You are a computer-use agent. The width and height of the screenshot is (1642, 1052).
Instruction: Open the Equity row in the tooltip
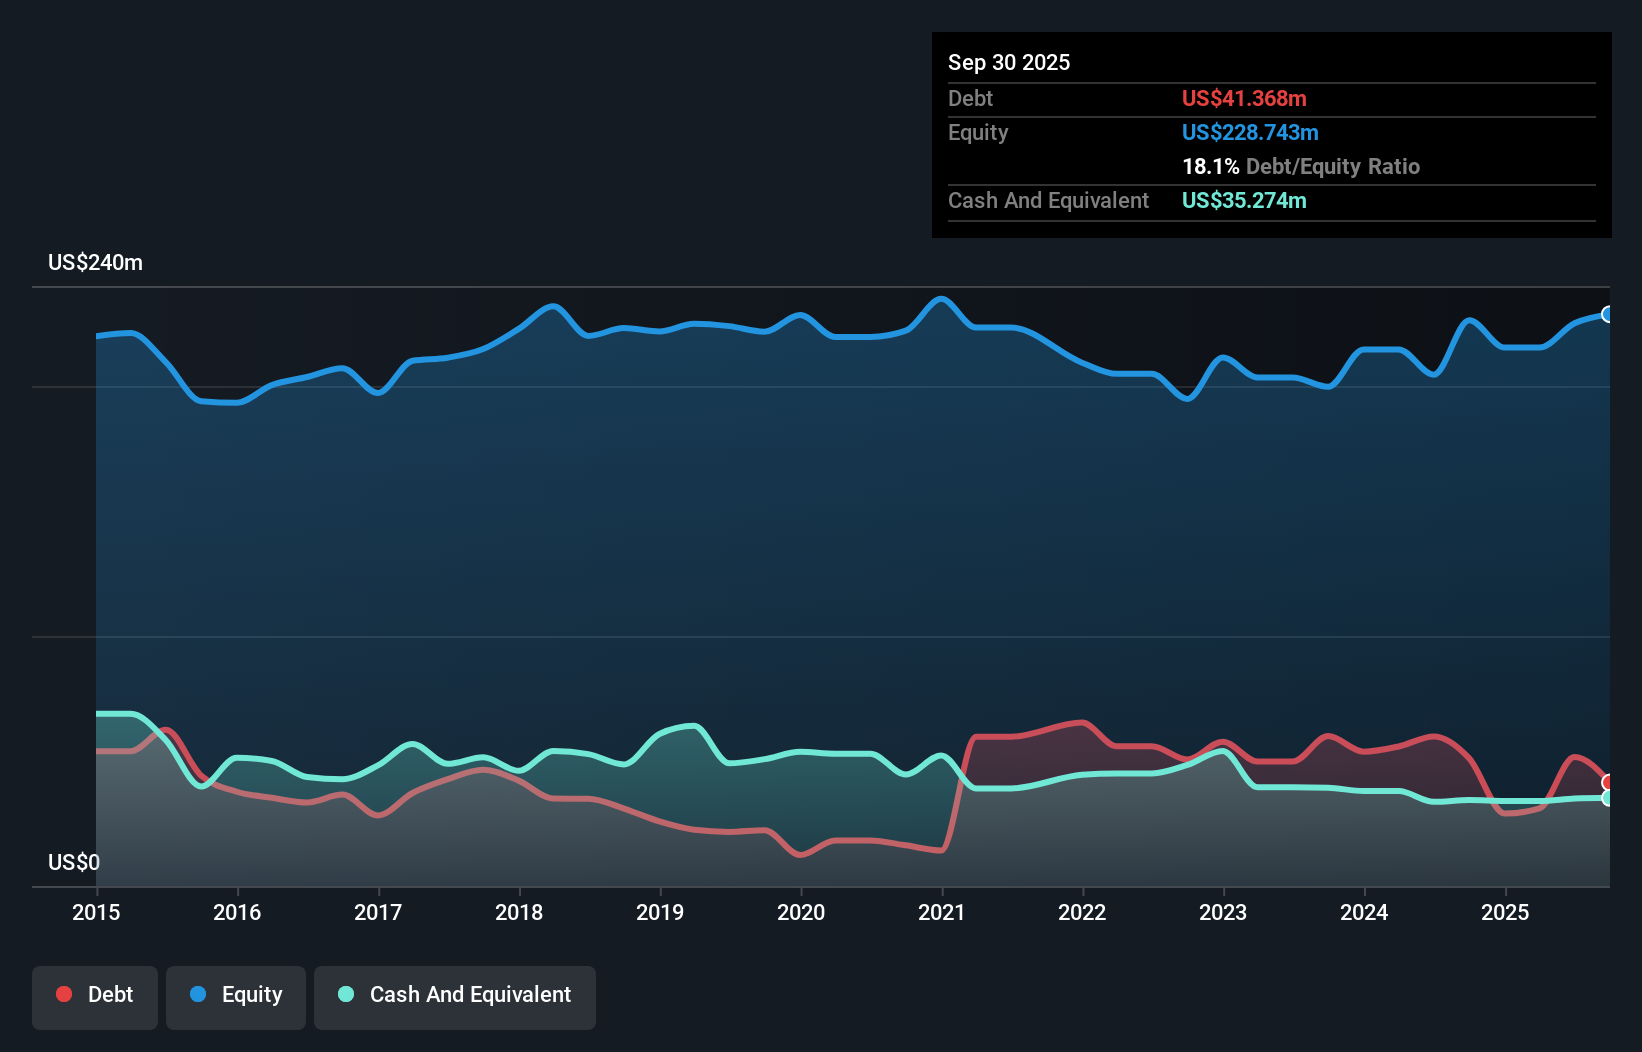[977, 132]
